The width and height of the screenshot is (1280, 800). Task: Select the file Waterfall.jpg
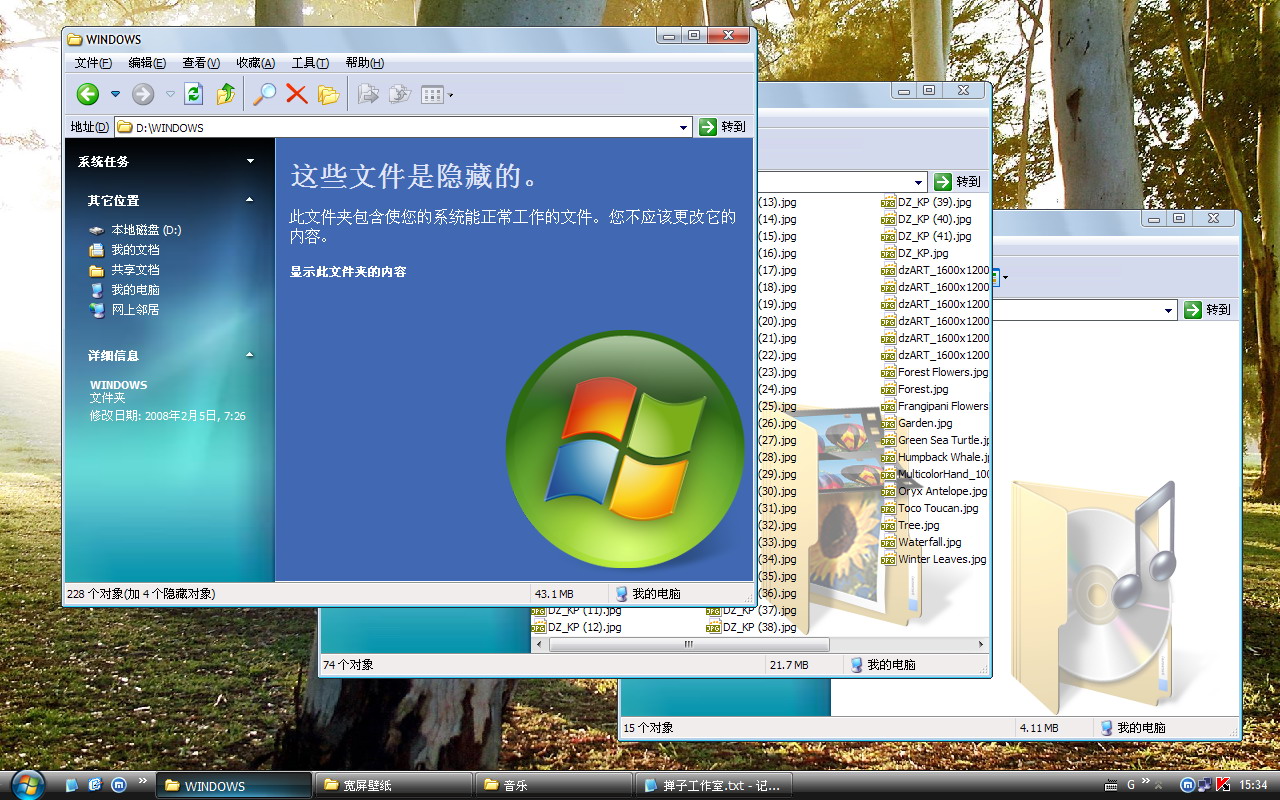(x=922, y=542)
